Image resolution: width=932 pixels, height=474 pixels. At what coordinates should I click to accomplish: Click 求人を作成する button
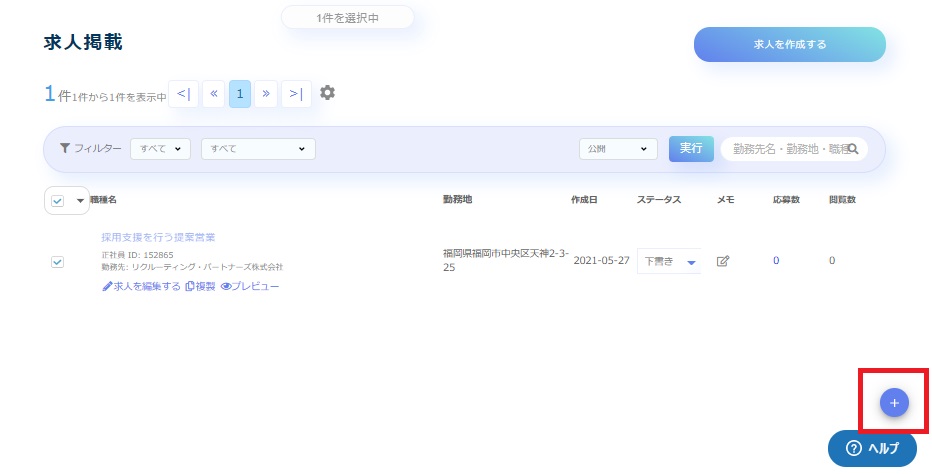(789, 45)
